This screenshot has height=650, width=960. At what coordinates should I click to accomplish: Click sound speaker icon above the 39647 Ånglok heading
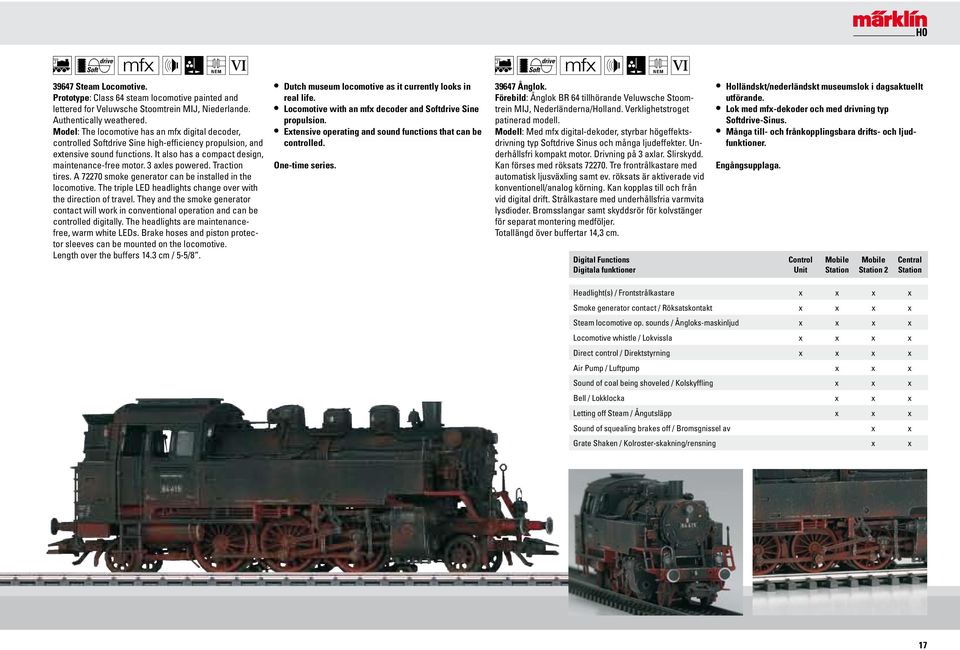(x=614, y=65)
